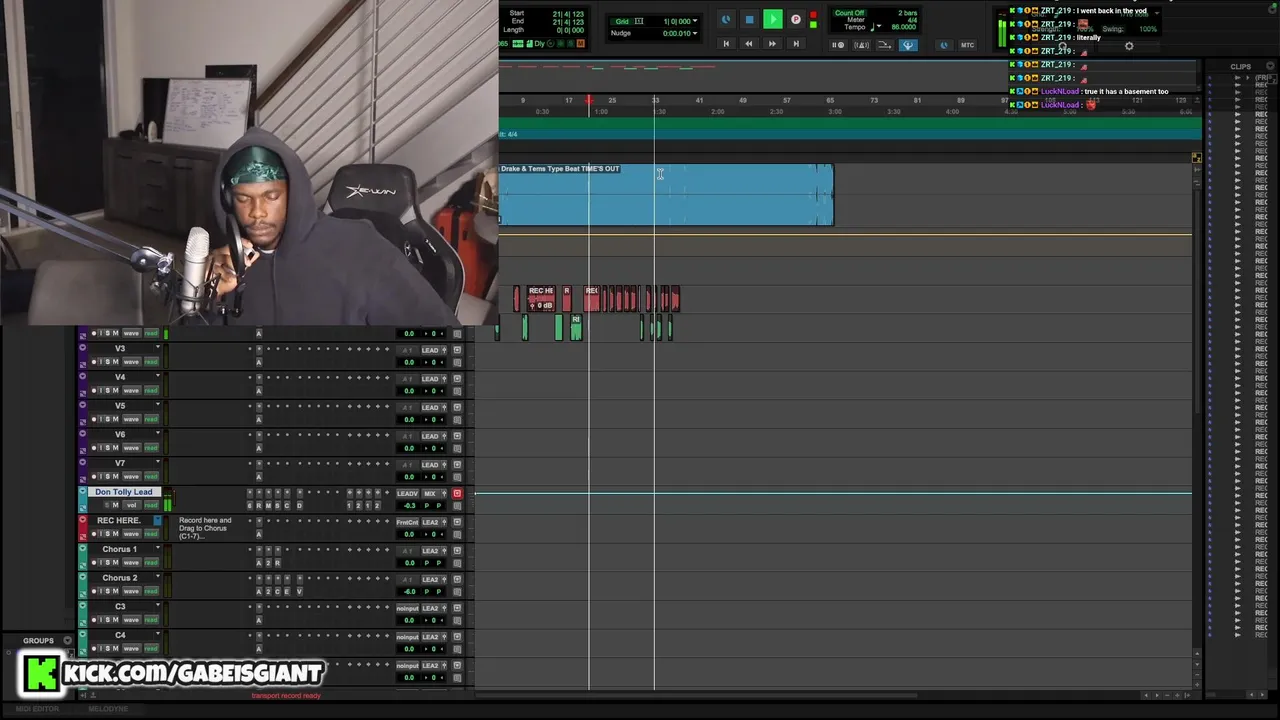Click the Fast Forward transport button
Screen dimensions: 1280x720
(x=772, y=44)
